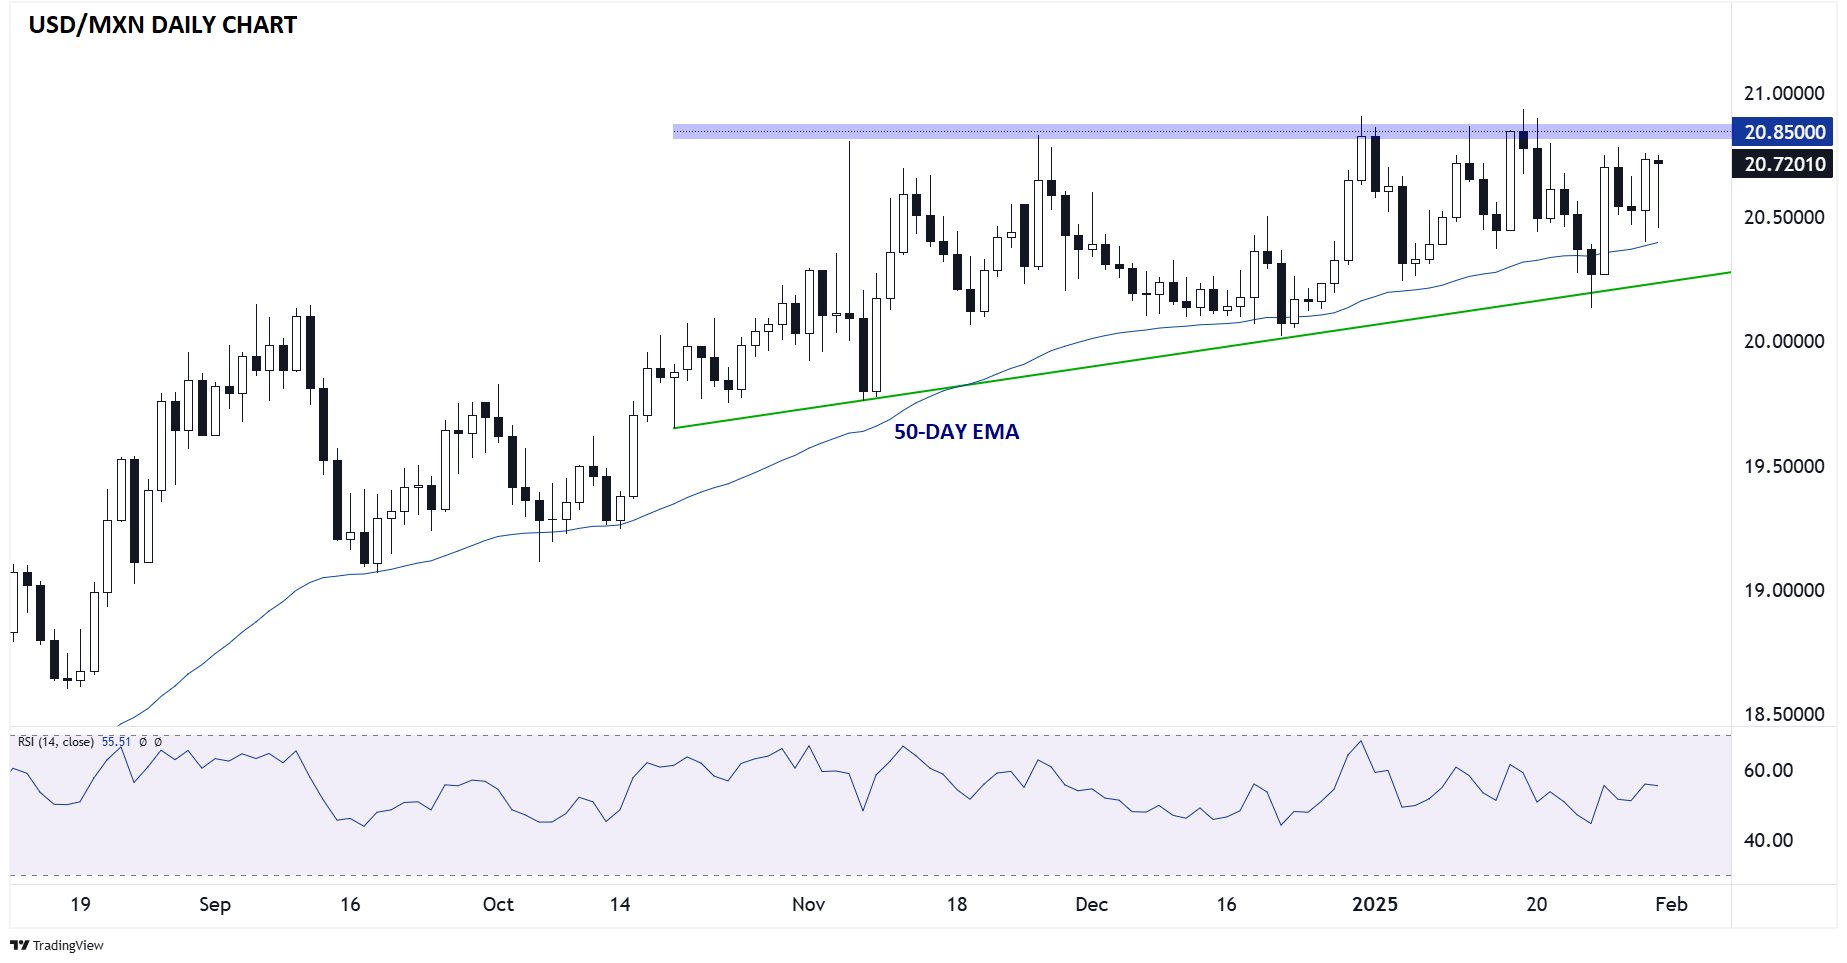
Task: Click the 19.00000 price axis label
Action: pyautogui.click(x=1784, y=590)
